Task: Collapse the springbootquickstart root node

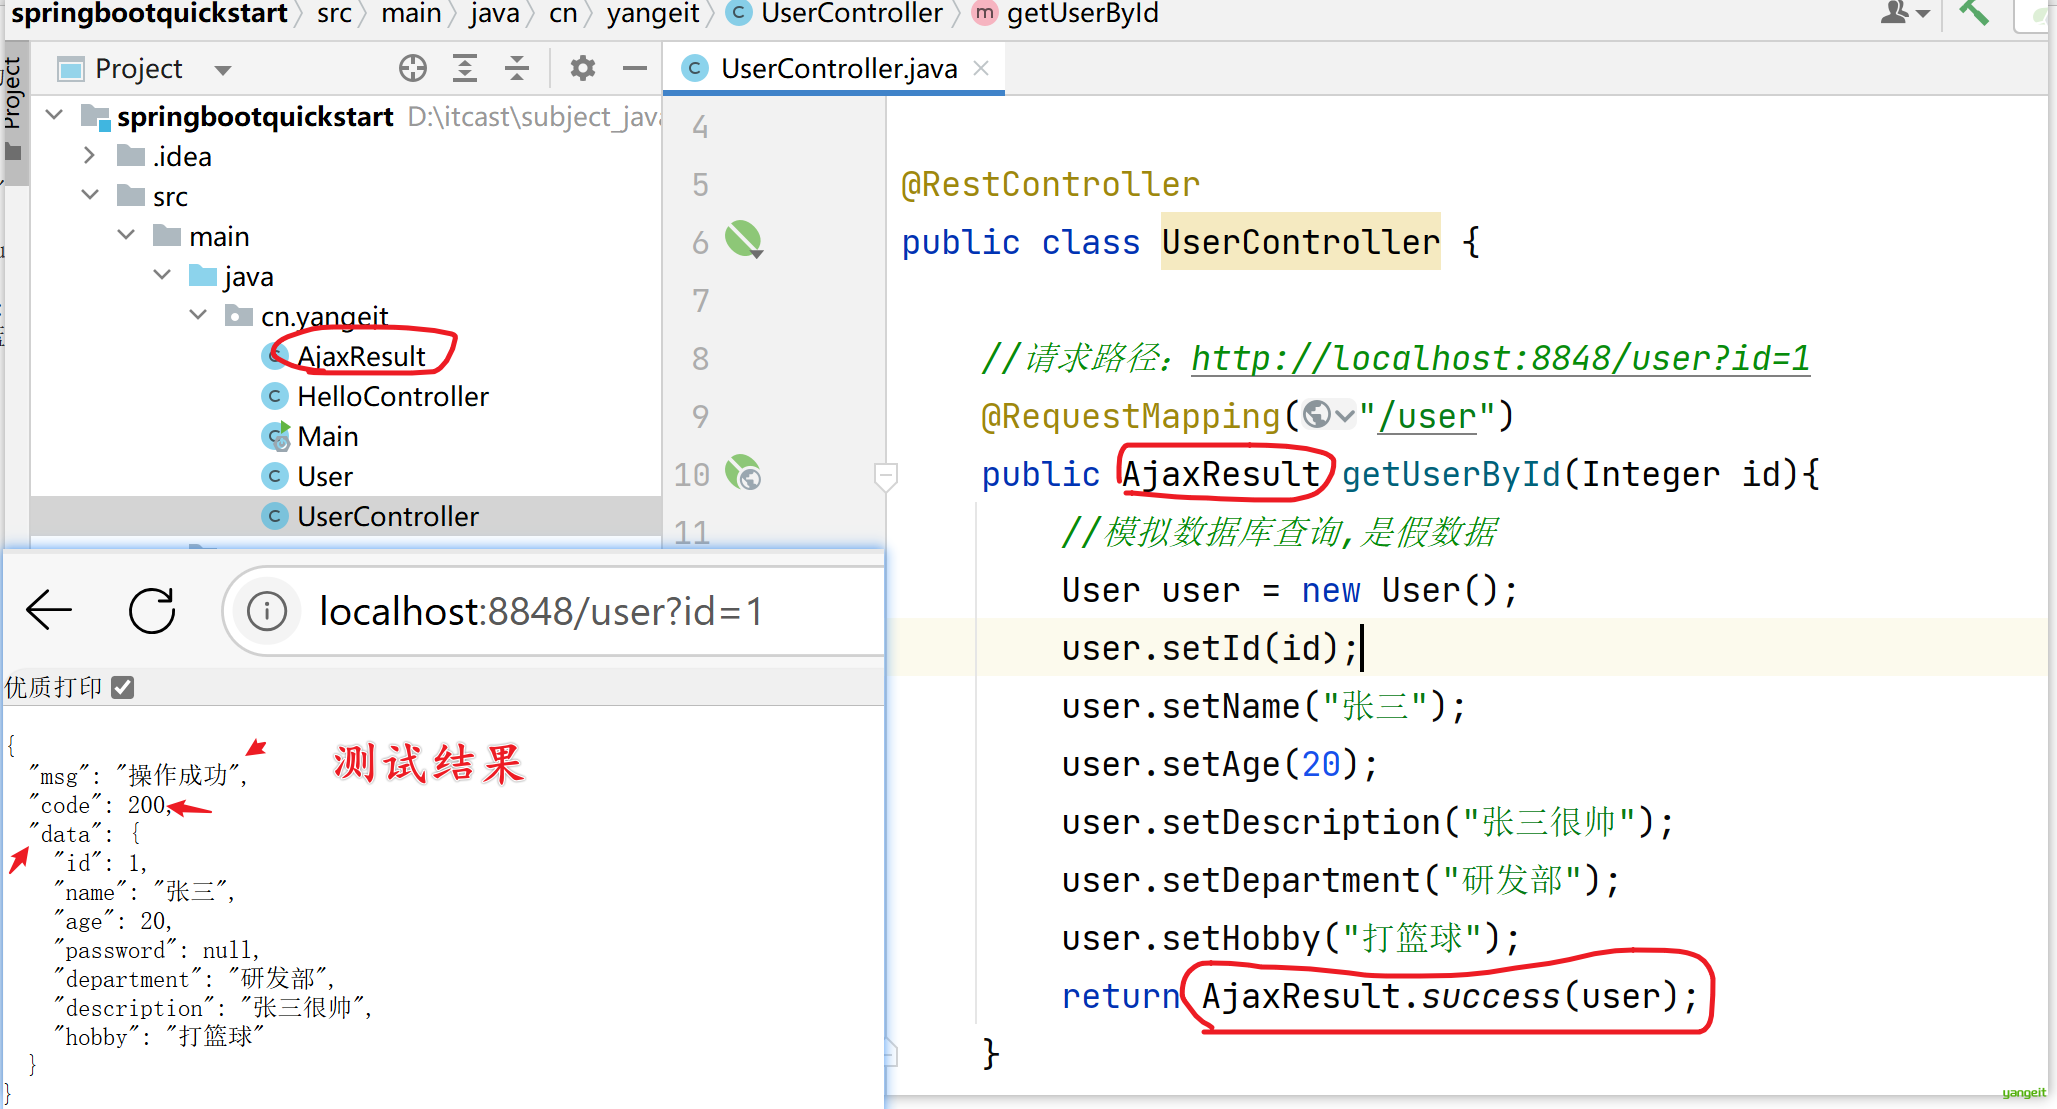Action: point(55,116)
